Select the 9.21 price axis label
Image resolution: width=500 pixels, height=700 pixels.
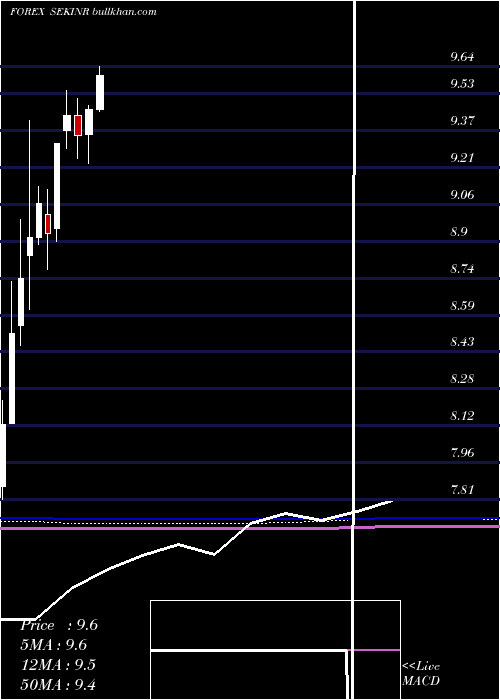tap(462, 158)
